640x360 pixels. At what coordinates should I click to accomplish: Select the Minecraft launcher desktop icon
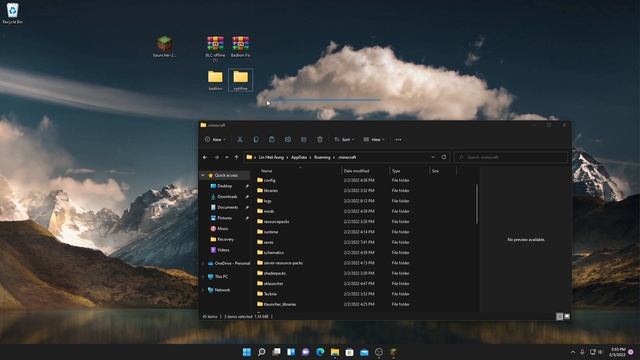click(x=164, y=47)
